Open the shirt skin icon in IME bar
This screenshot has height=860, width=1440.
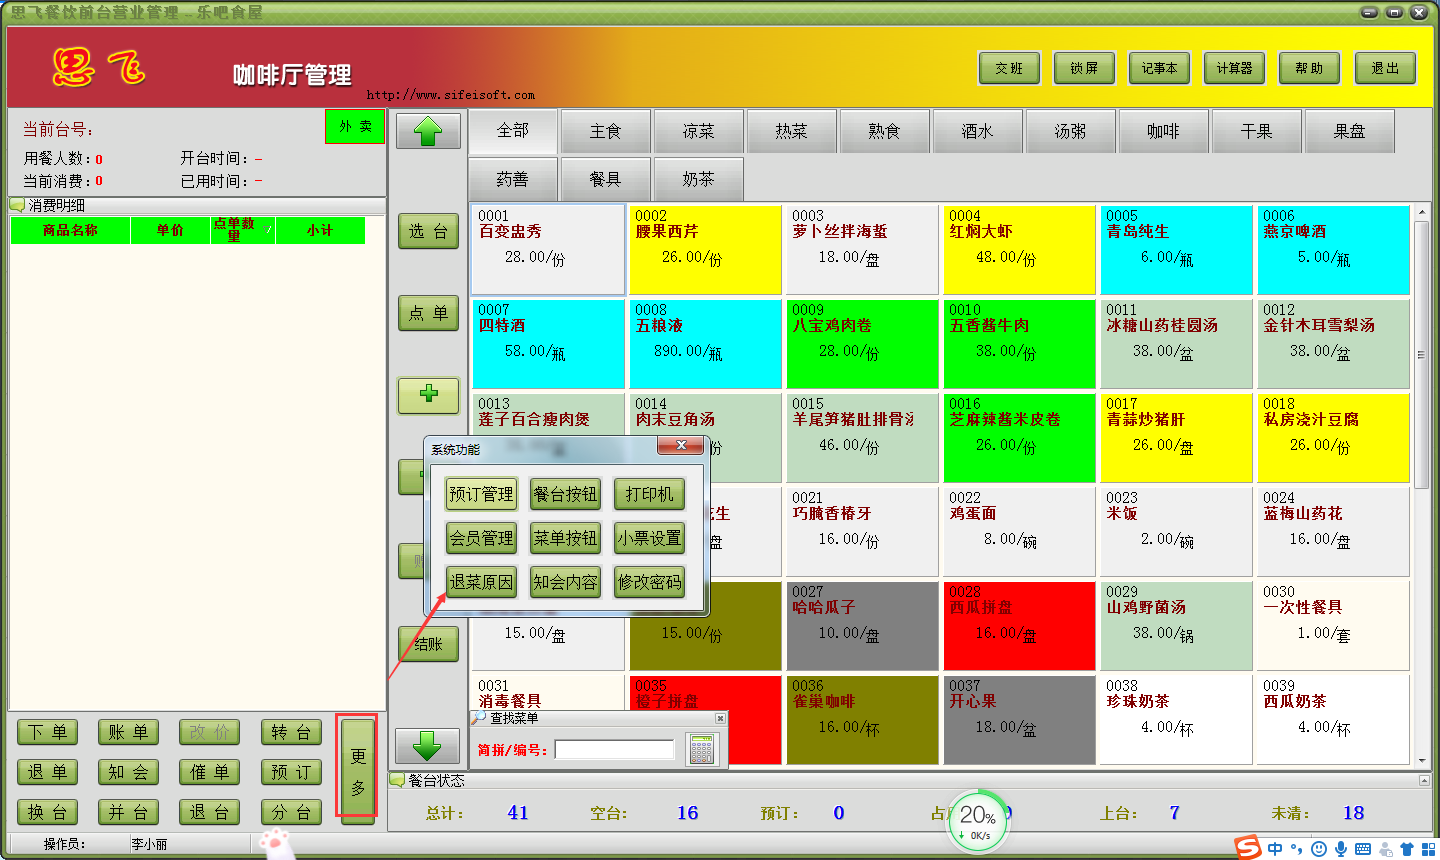point(1407,849)
